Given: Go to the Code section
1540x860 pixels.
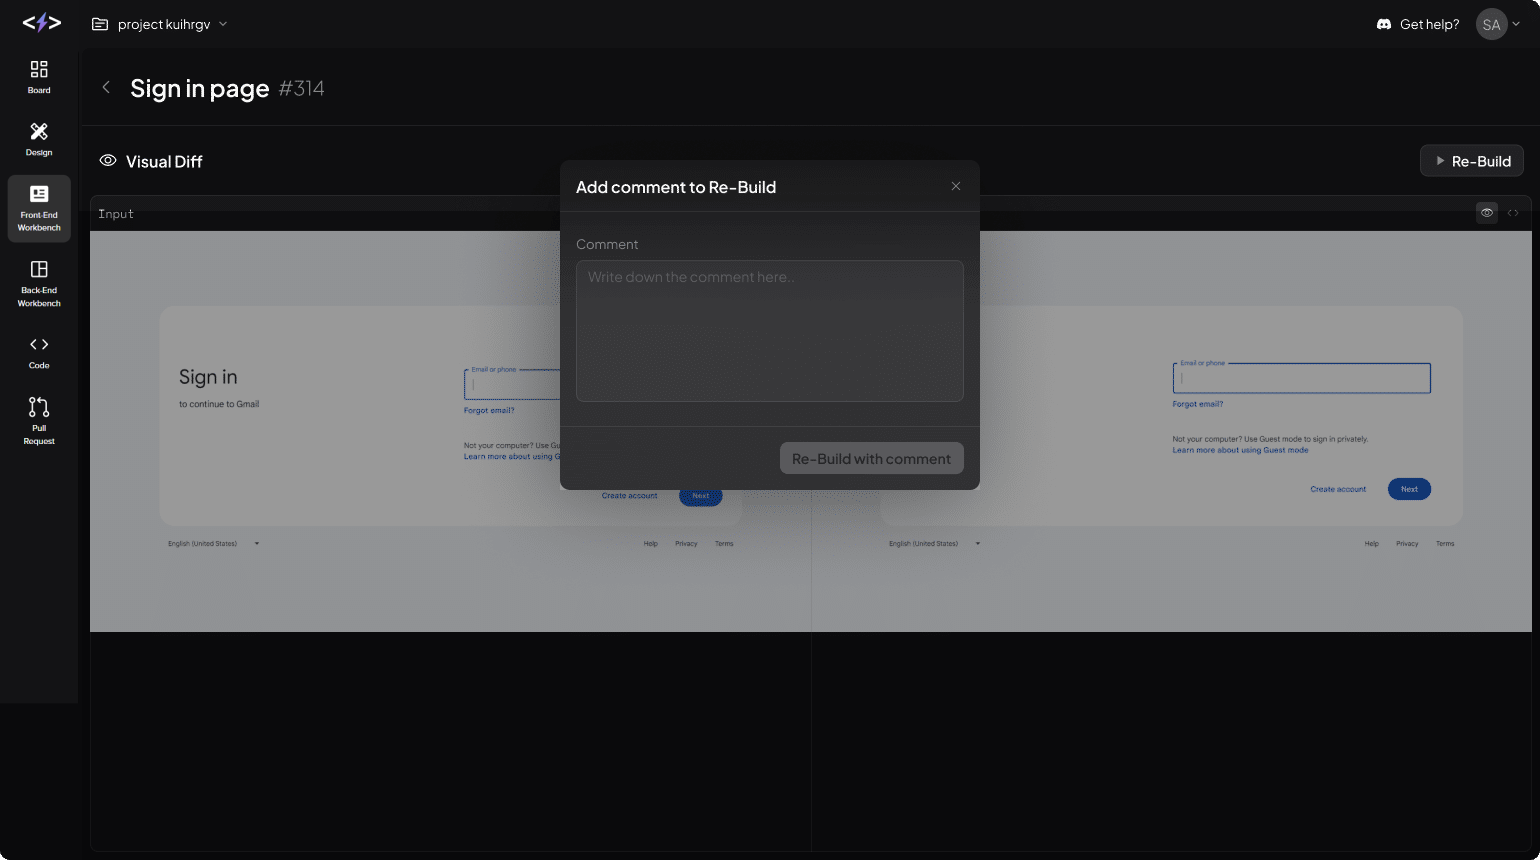Looking at the screenshot, I should [39, 353].
